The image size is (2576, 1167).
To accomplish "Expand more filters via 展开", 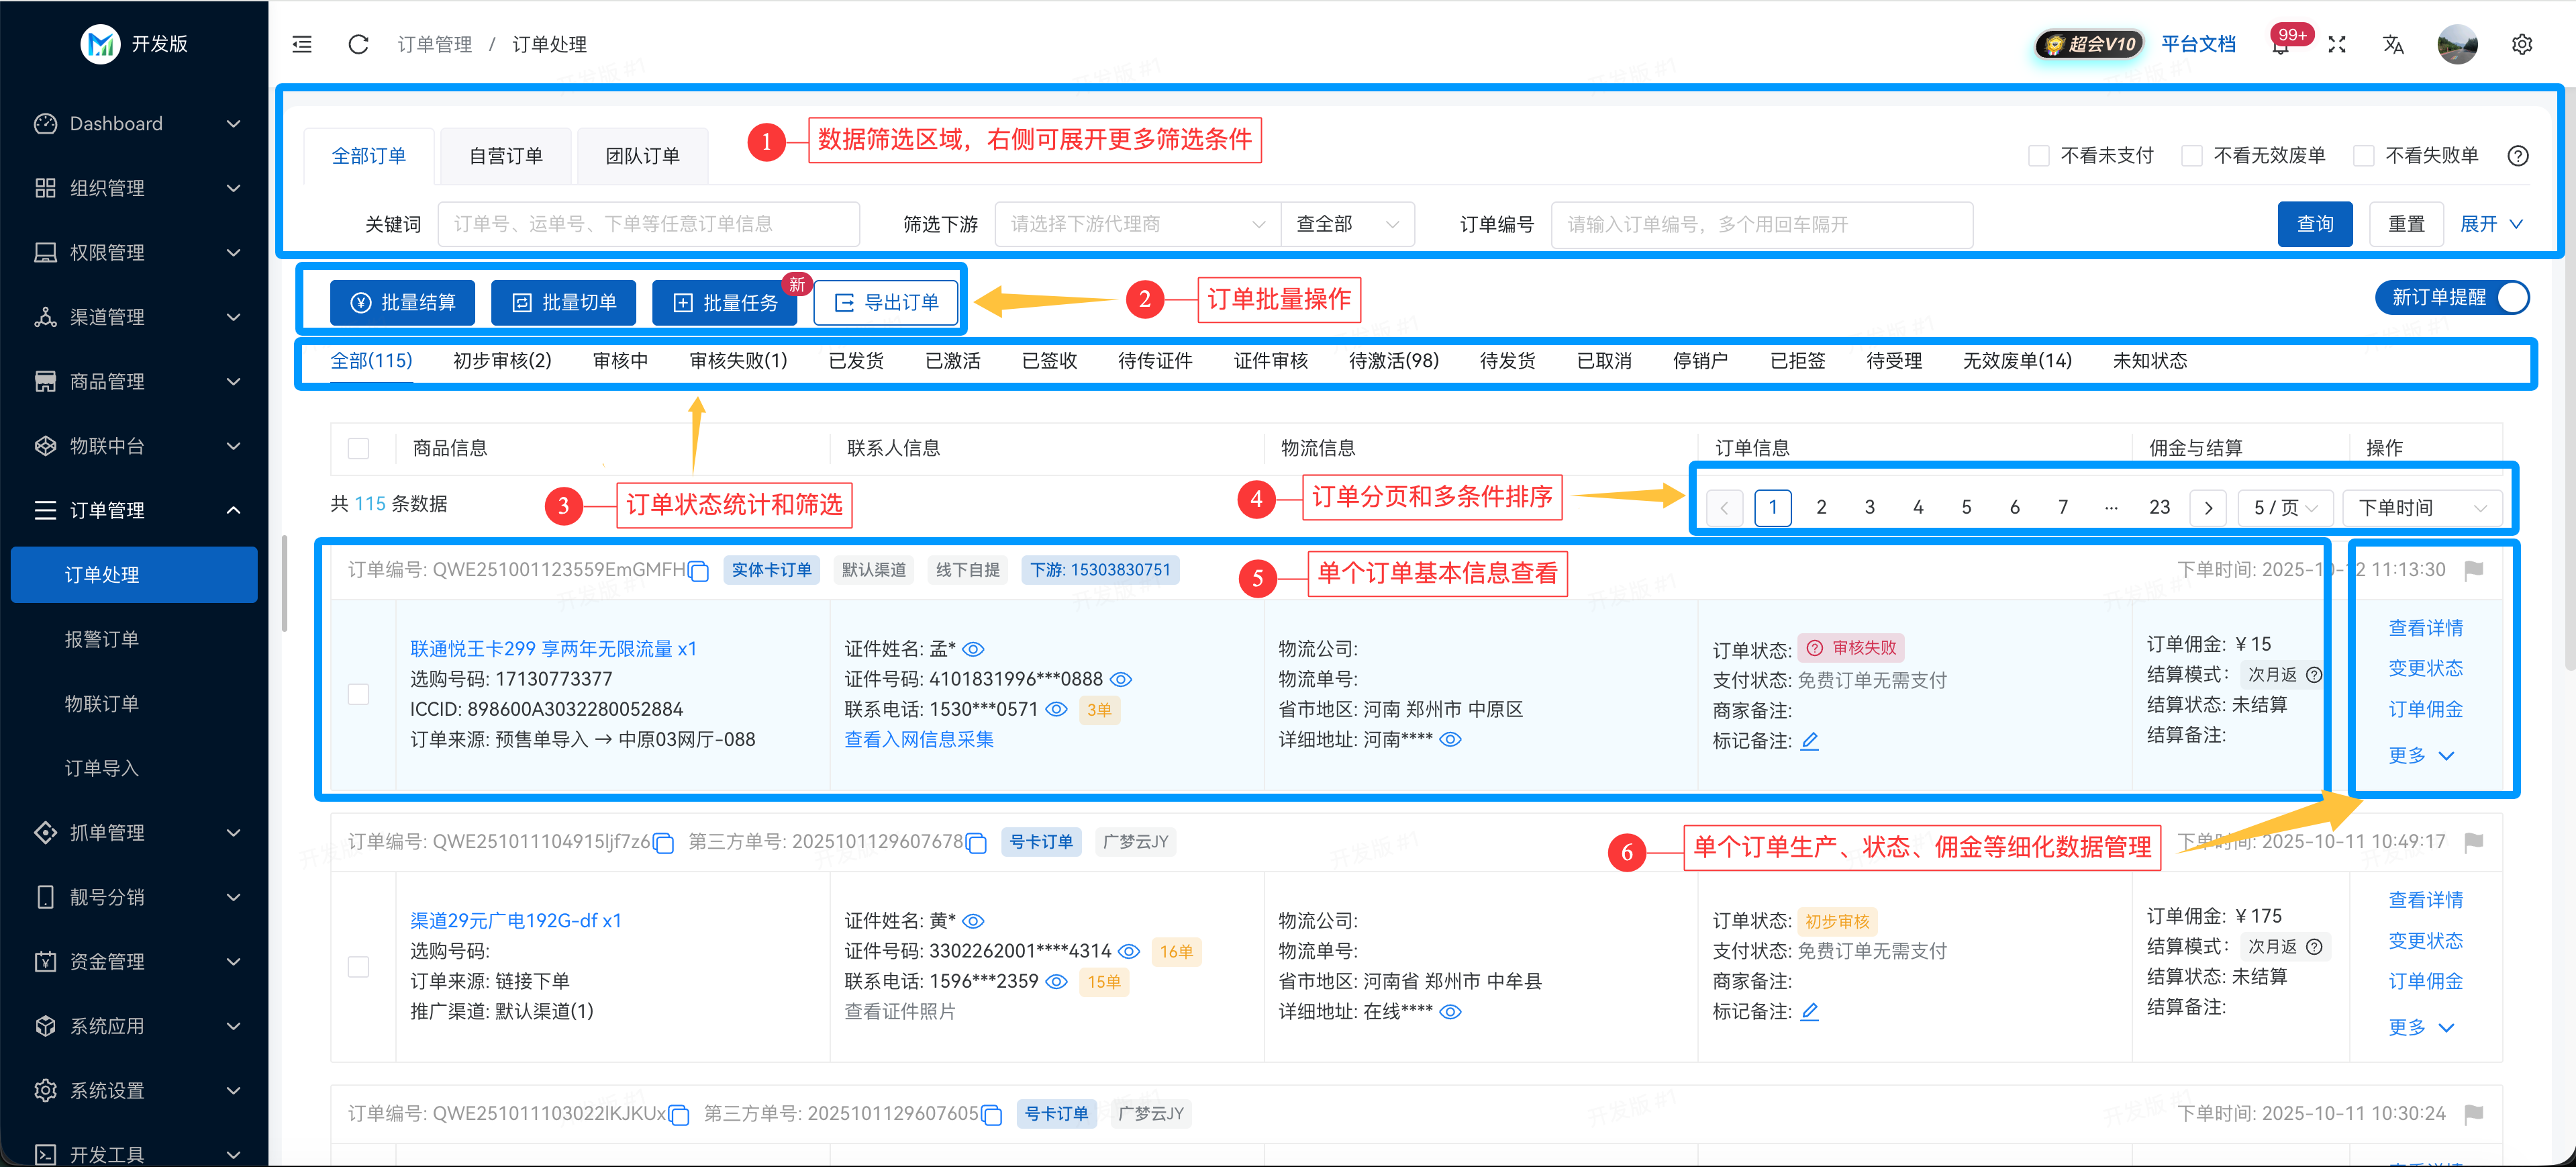I will 2488,223.
